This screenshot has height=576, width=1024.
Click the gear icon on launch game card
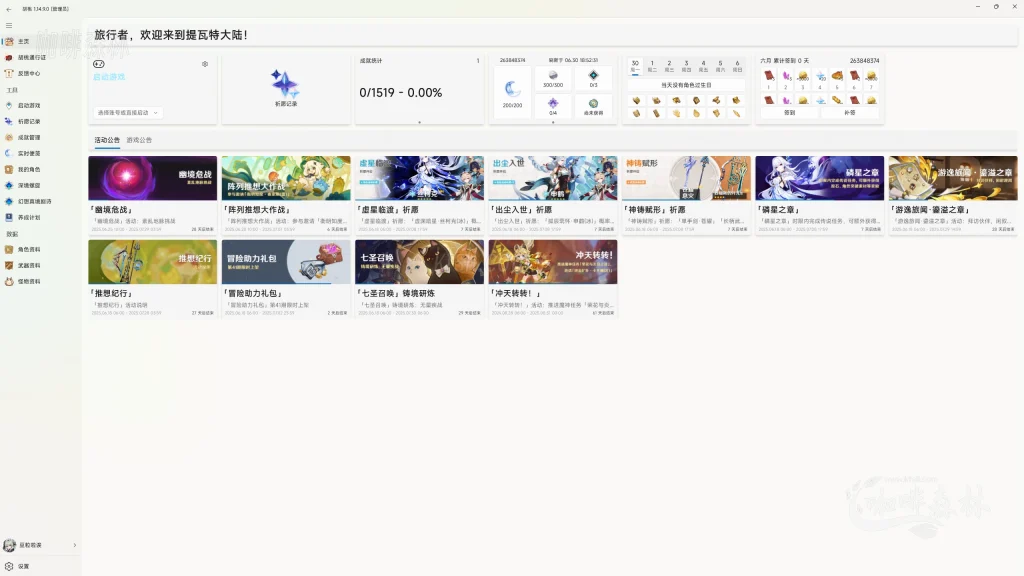coord(205,64)
